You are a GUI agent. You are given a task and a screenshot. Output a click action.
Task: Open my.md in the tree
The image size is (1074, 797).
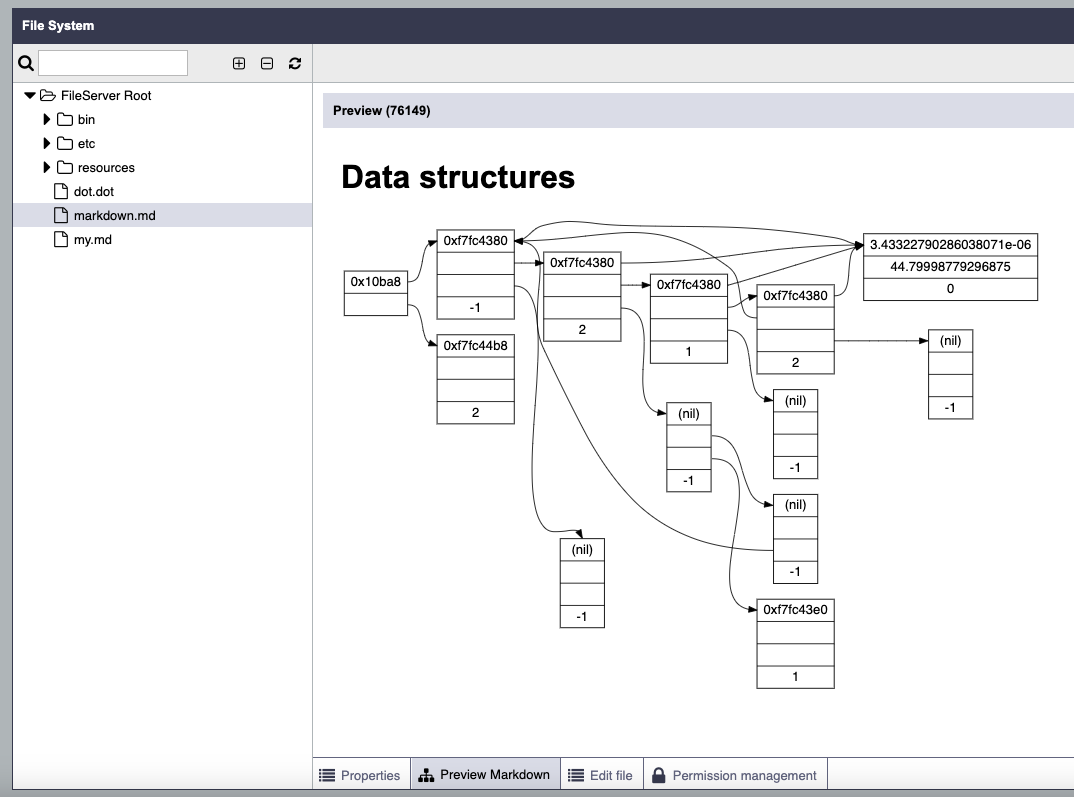pos(92,240)
